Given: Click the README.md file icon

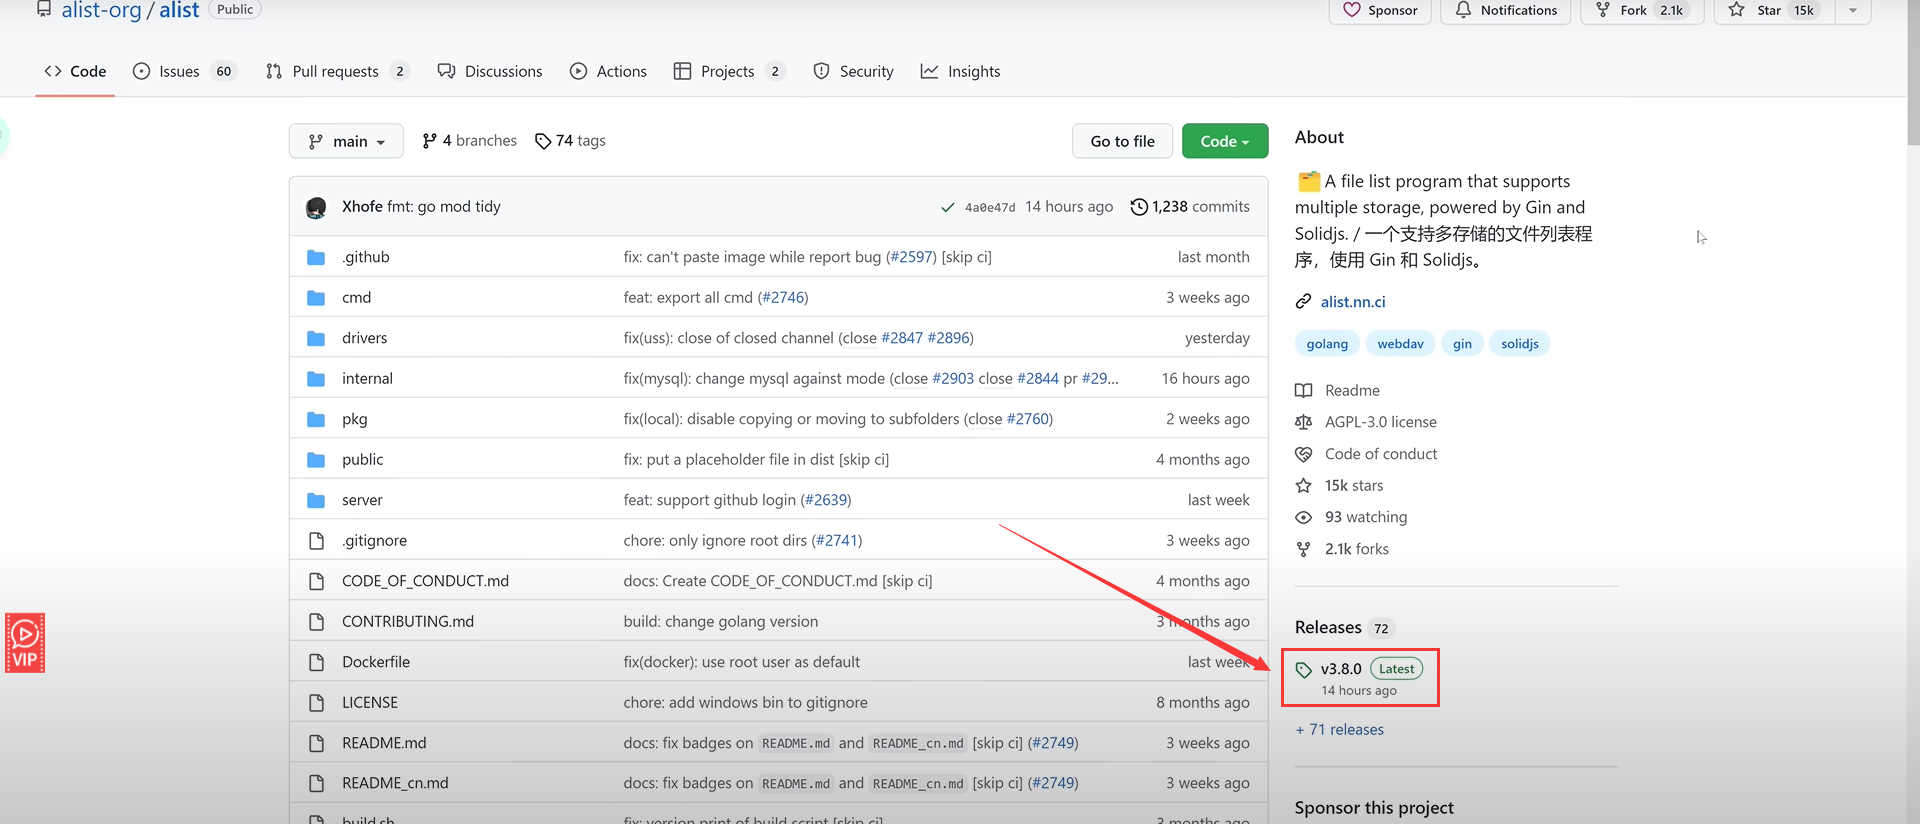Looking at the screenshot, I should (x=316, y=743).
